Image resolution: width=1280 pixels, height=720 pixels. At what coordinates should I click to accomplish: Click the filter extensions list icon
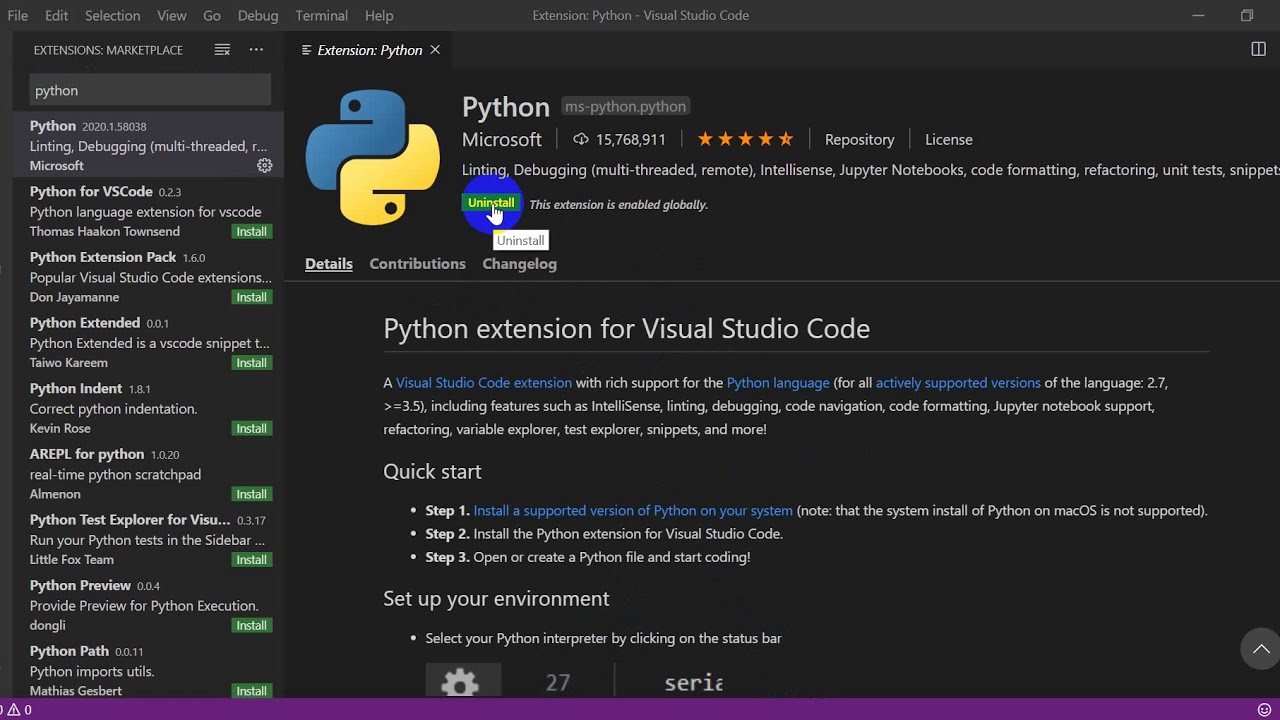click(x=222, y=50)
